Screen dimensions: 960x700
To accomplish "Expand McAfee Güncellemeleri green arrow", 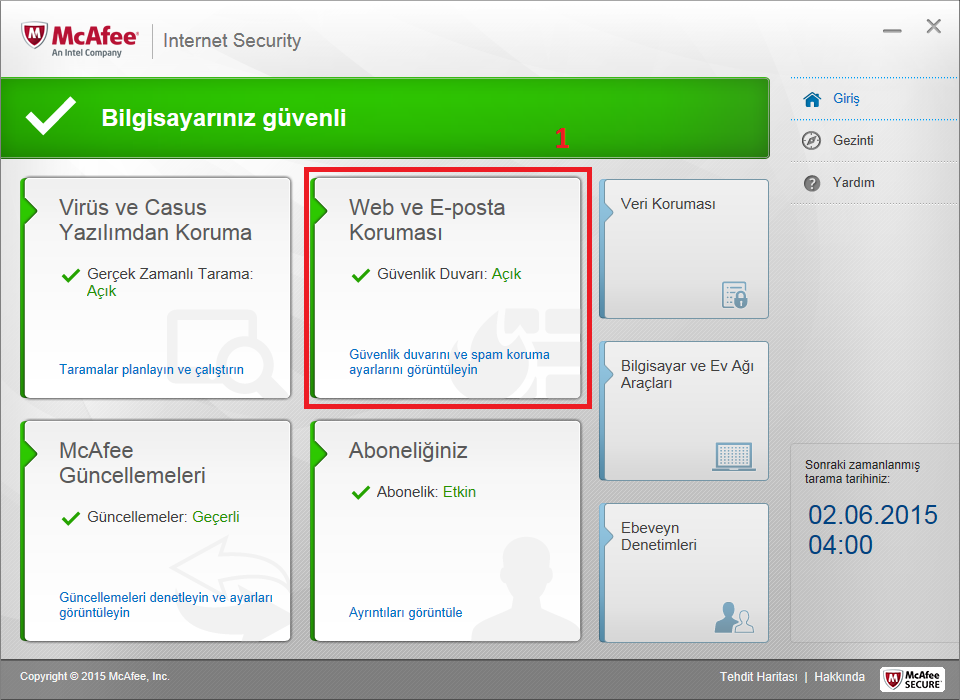I will [29, 453].
